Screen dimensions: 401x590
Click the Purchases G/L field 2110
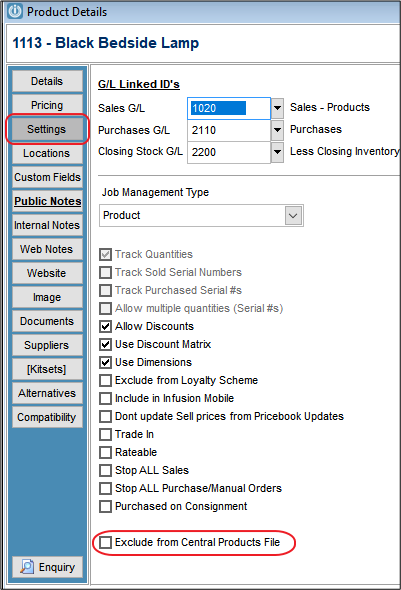click(229, 130)
